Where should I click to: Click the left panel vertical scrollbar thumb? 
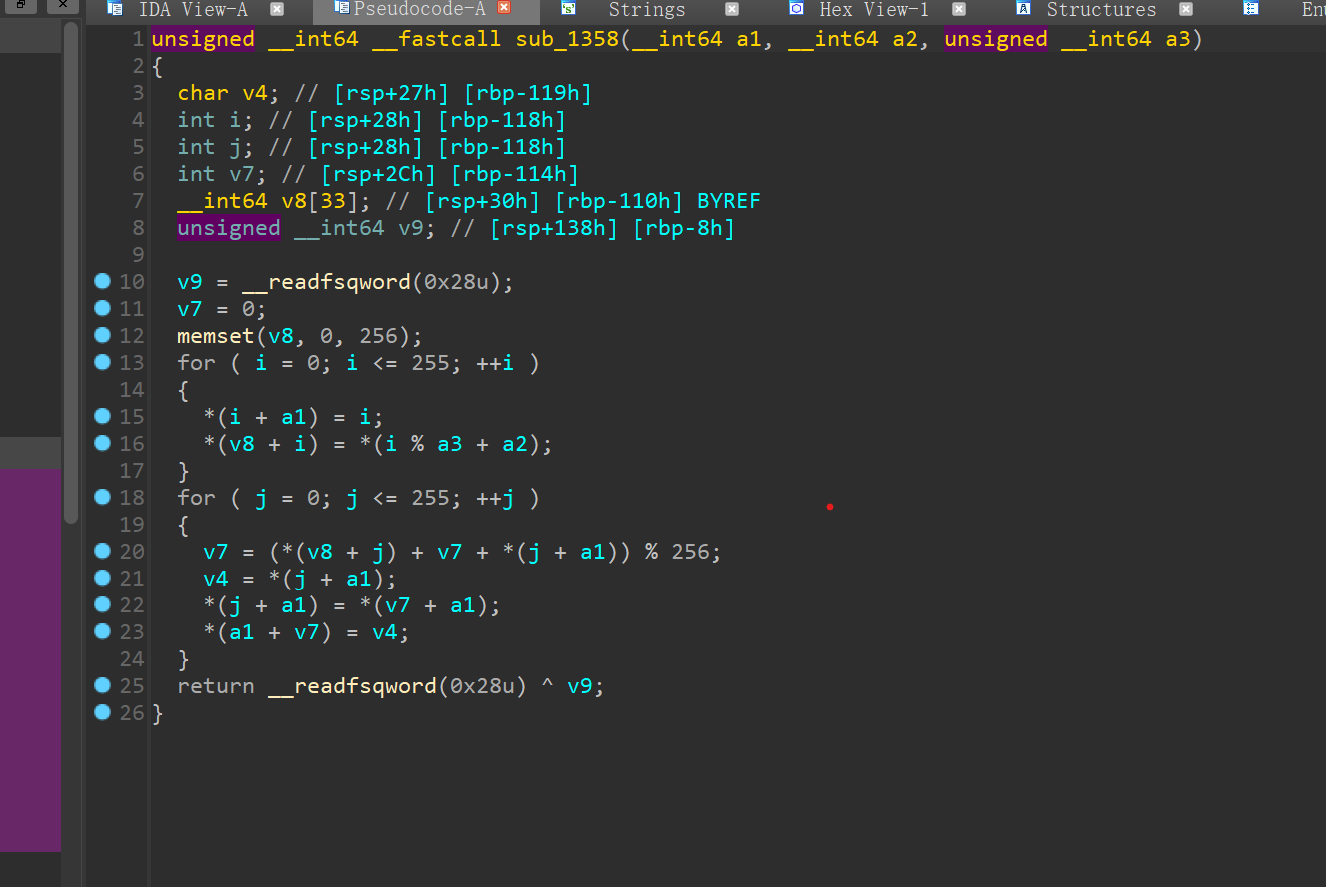click(71, 270)
